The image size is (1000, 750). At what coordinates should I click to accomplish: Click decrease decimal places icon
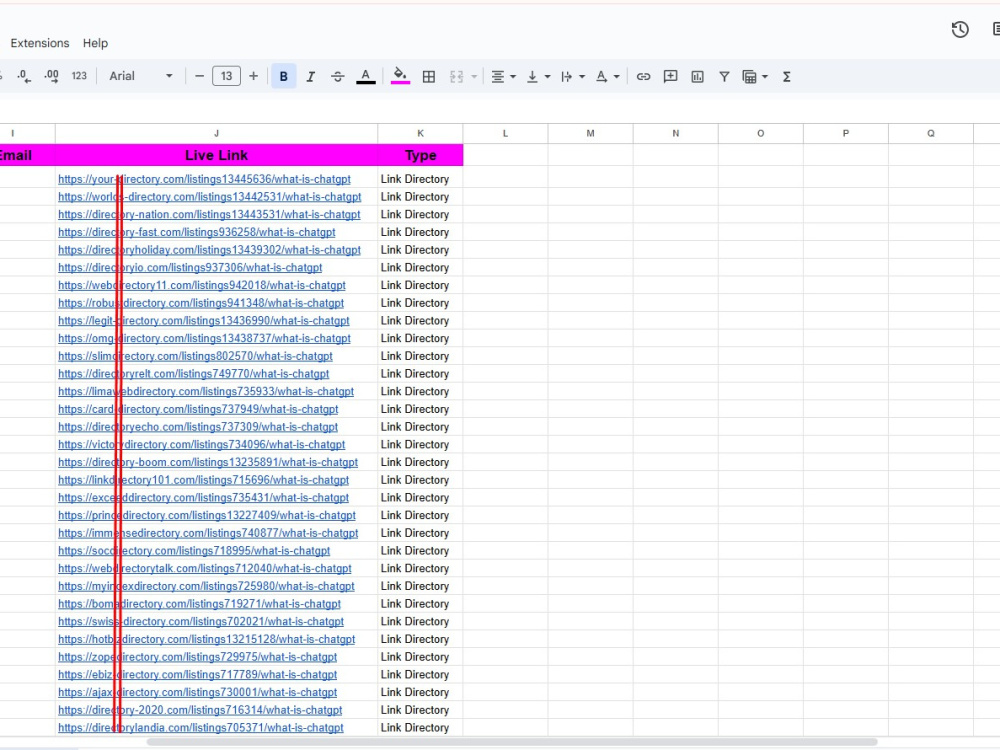tap(24, 77)
